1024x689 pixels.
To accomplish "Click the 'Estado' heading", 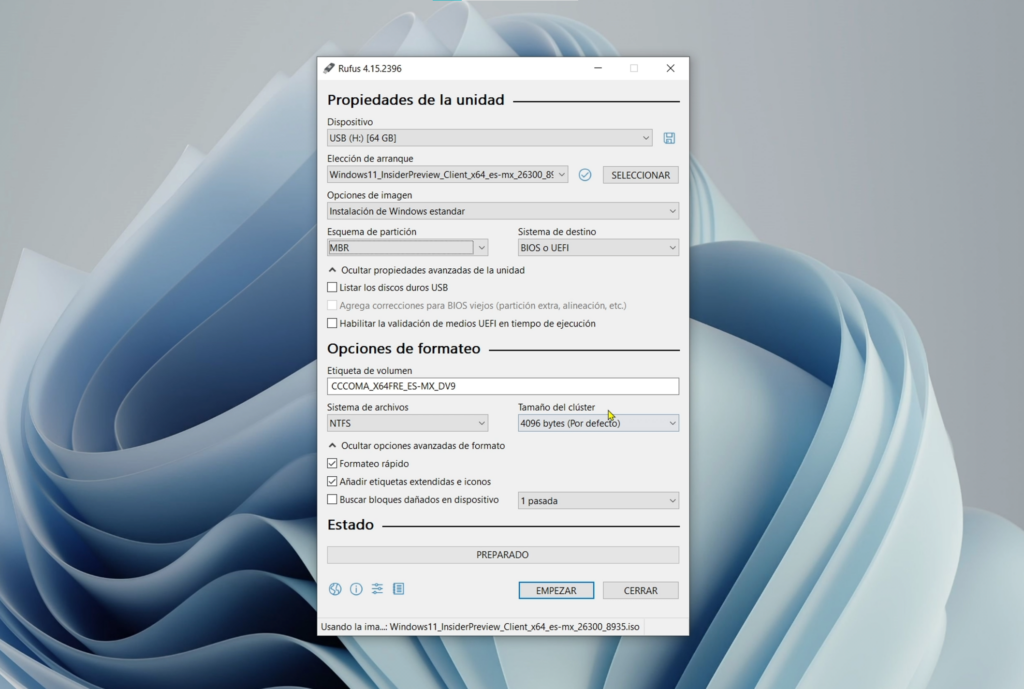I will (351, 525).
